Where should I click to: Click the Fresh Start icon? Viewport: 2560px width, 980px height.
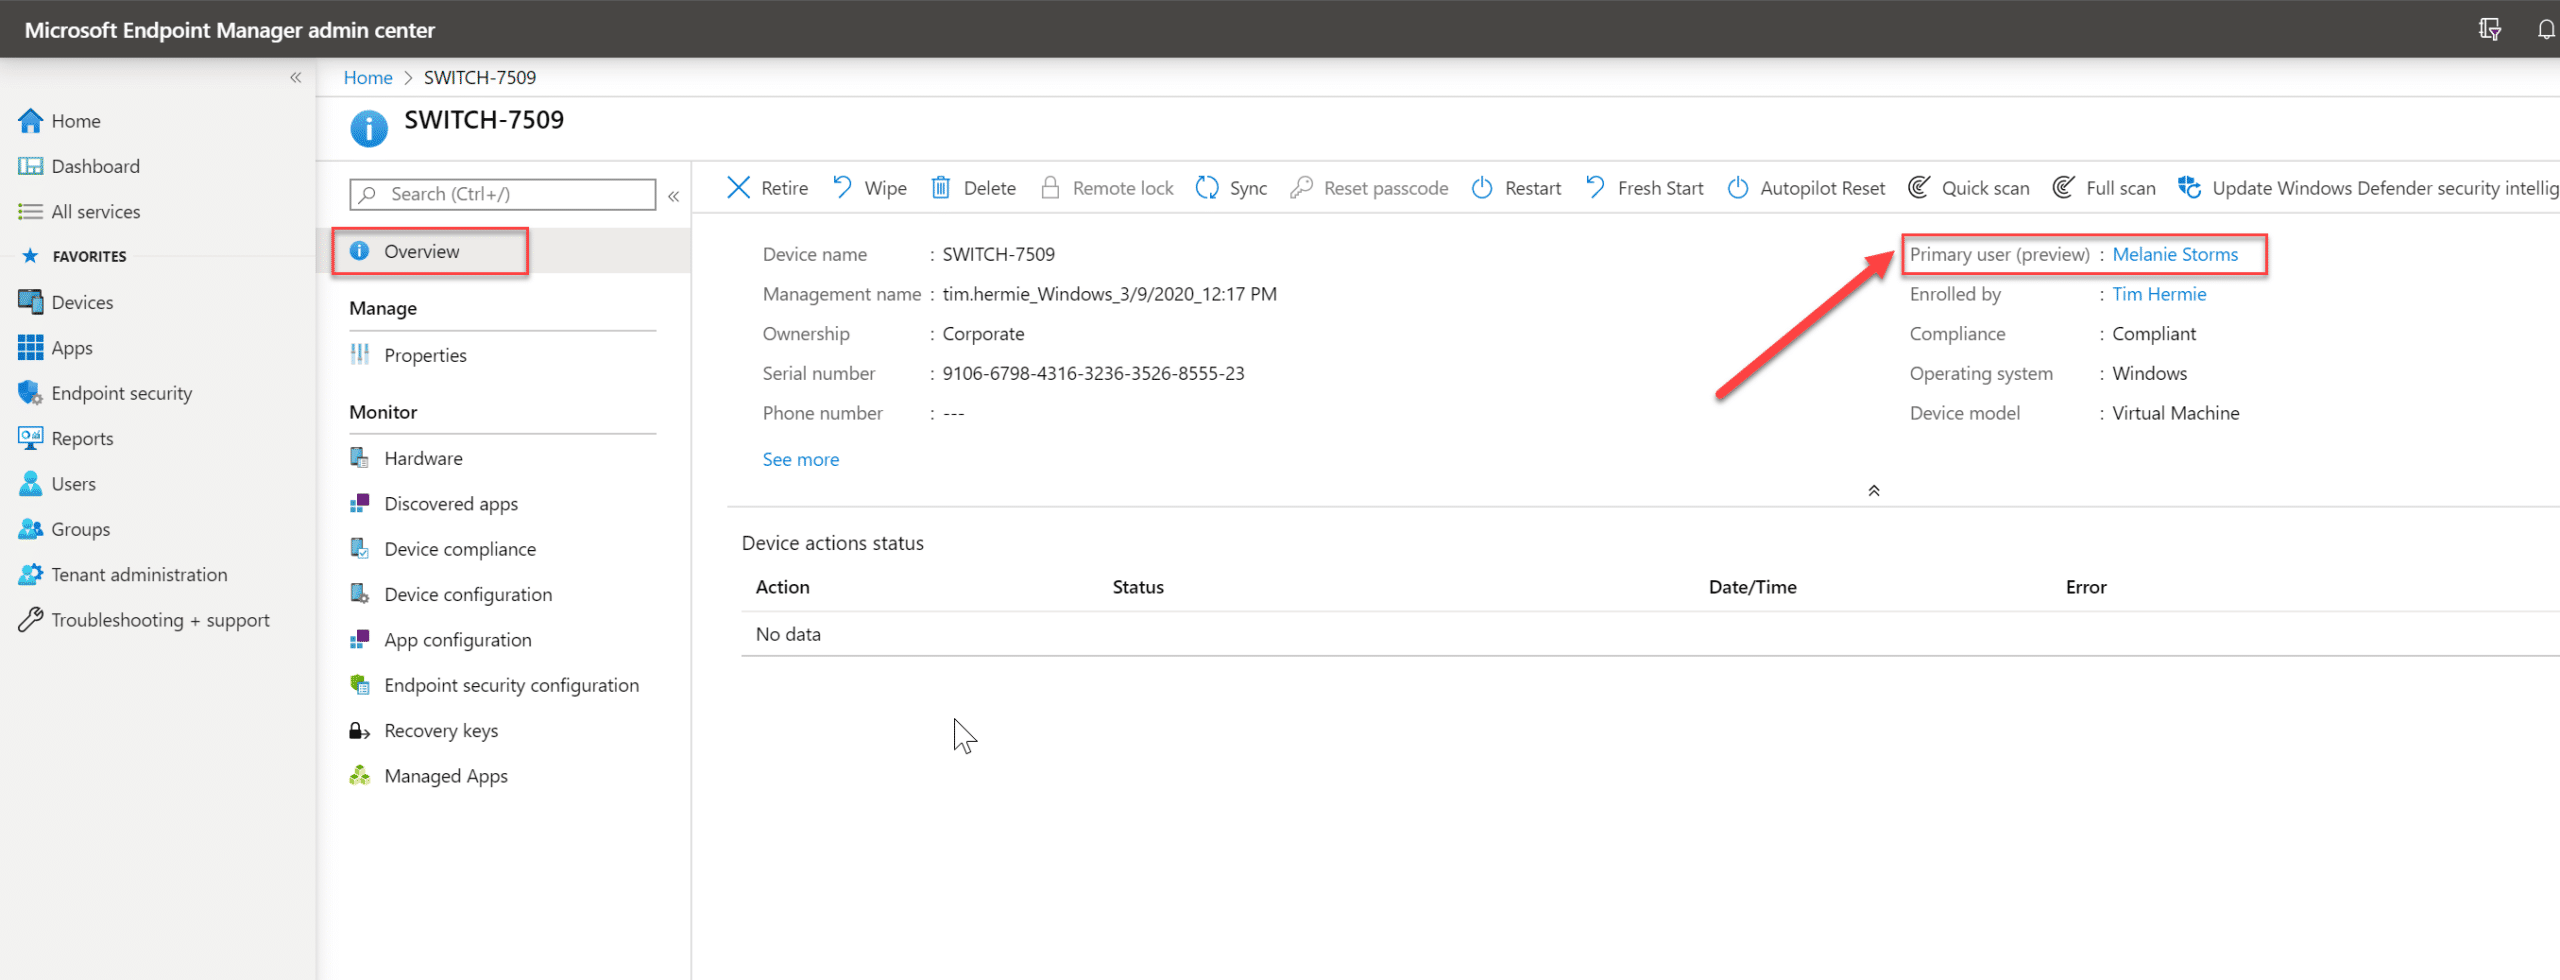tap(1596, 188)
